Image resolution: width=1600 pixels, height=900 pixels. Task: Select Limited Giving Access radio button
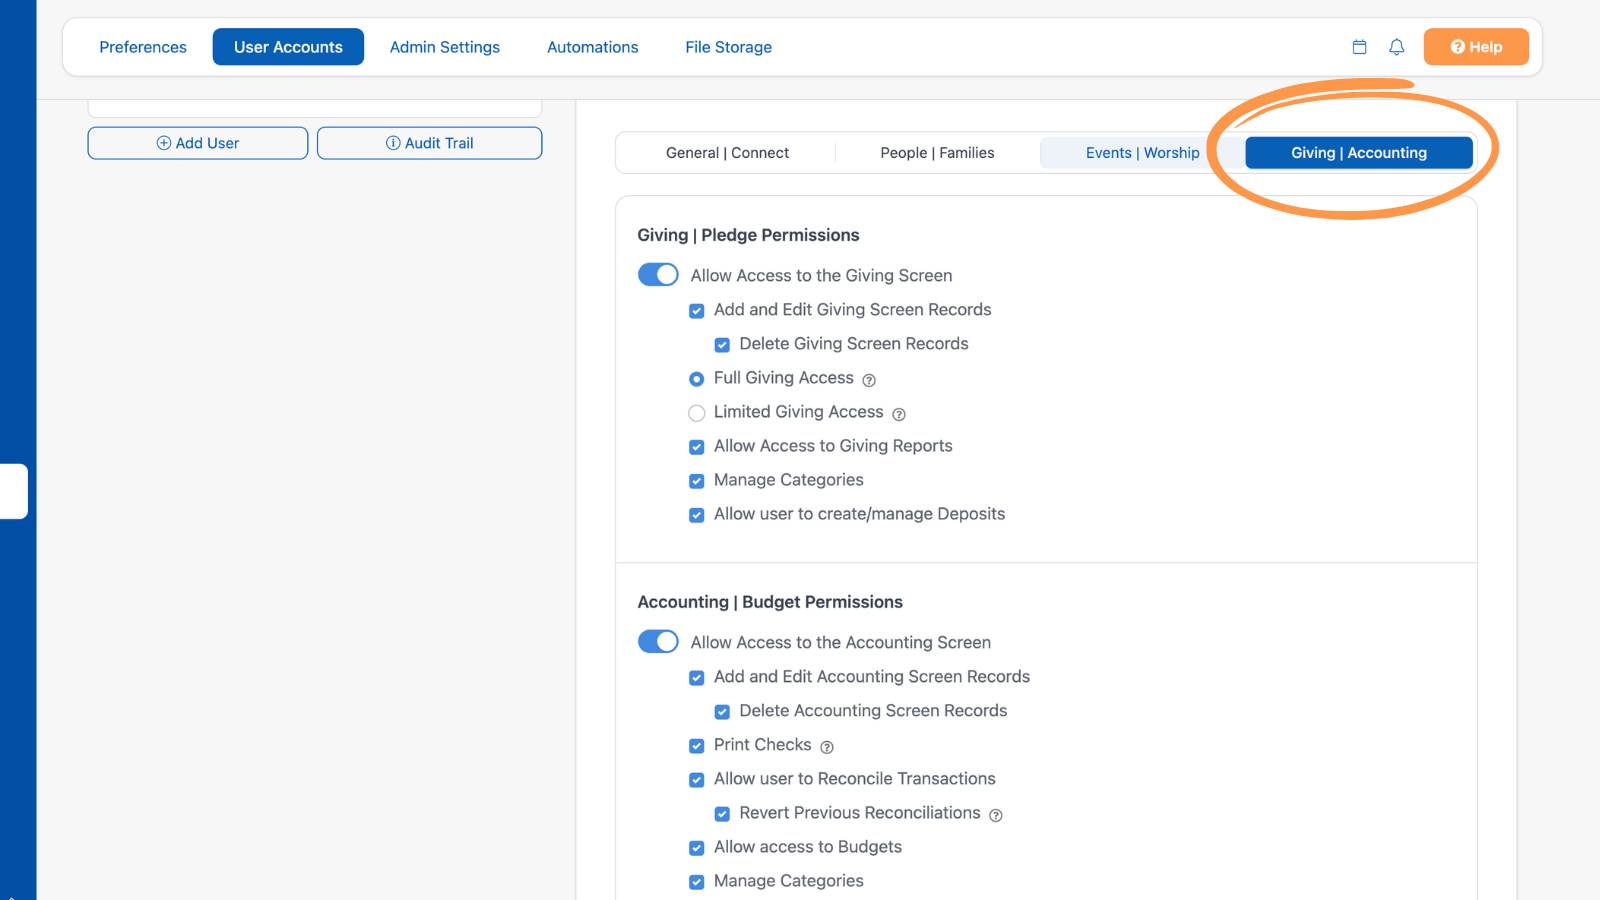pos(697,413)
